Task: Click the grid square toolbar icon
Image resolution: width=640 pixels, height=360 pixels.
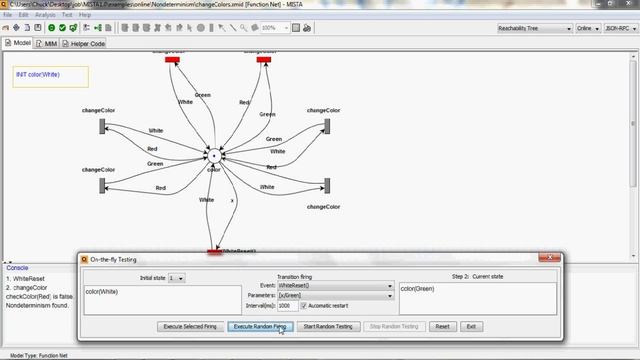Action: tap(296, 28)
